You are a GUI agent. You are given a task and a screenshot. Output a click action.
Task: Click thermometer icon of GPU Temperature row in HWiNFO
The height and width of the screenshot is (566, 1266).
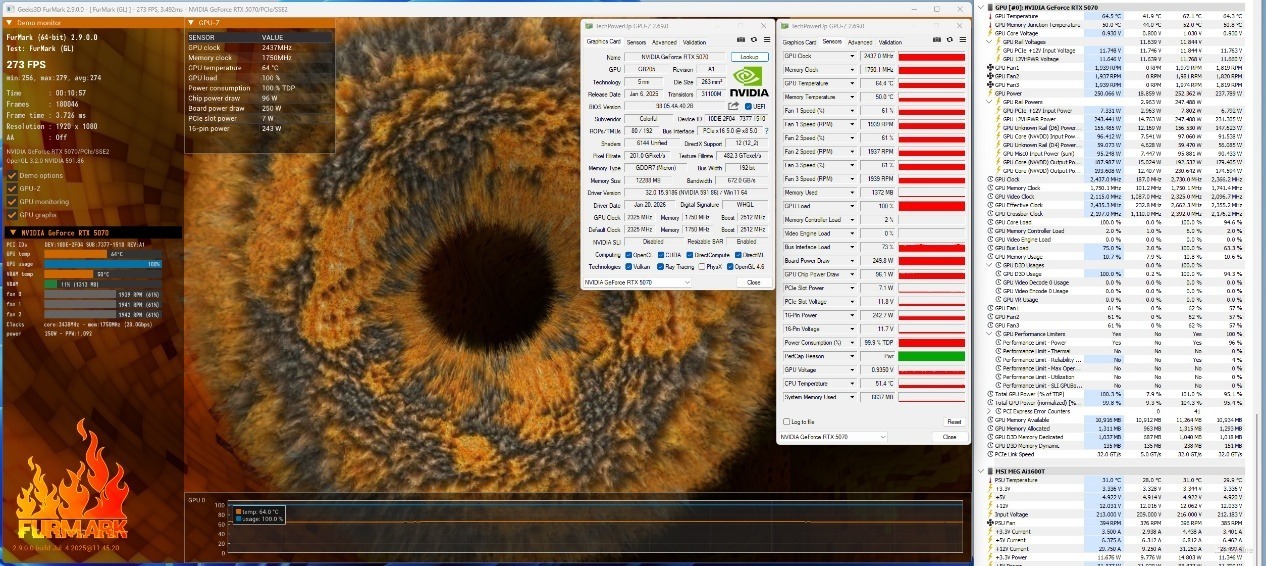click(x=990, y=16)
